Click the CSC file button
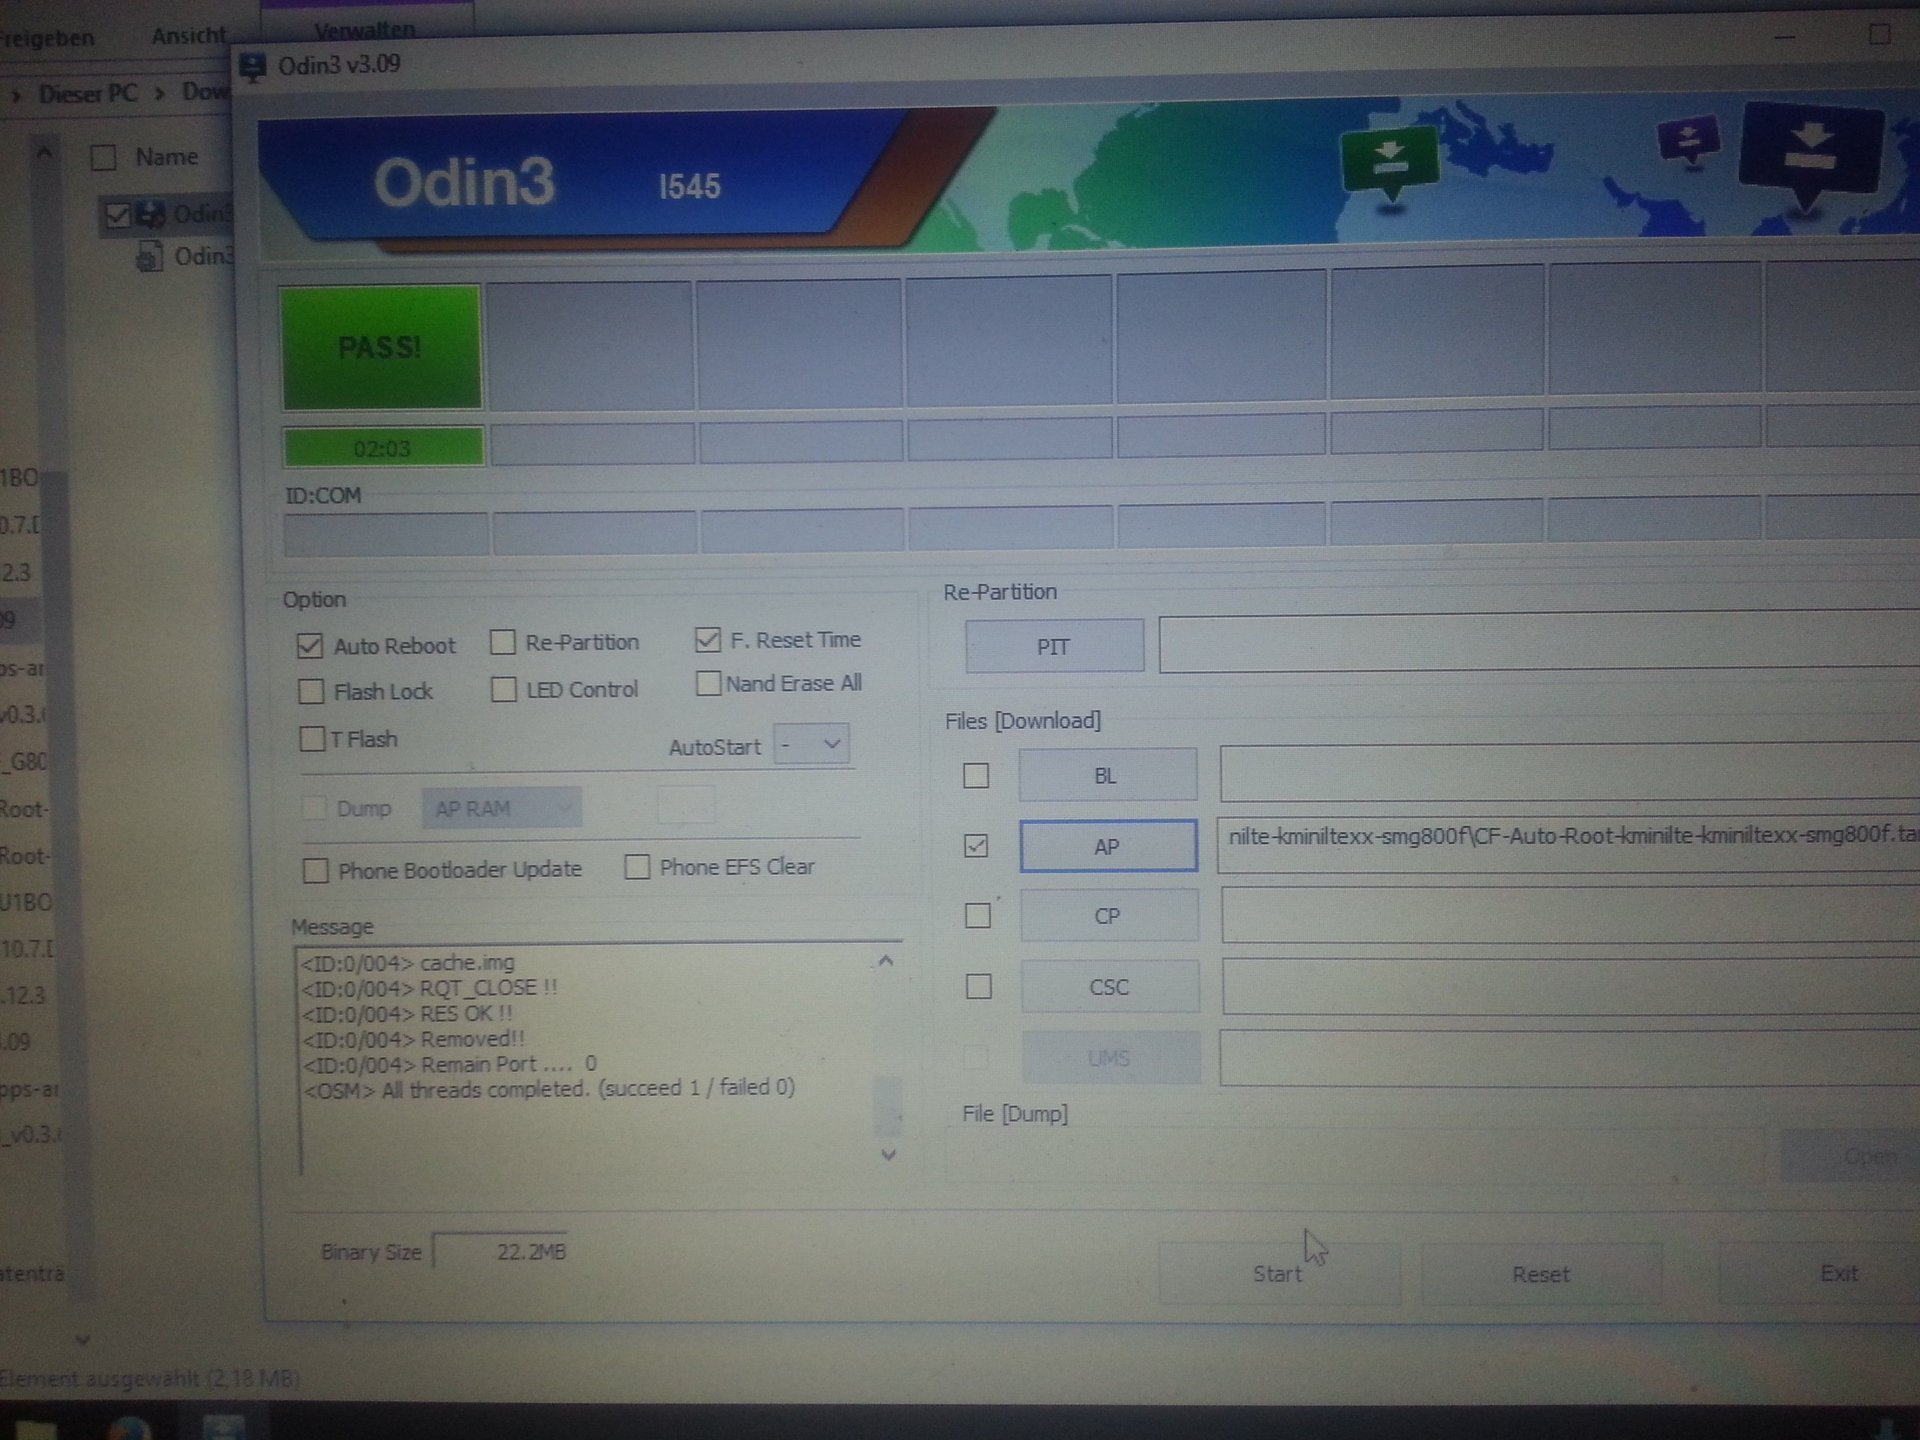Image resolution: width=1920 pixels, height=1440 pixels. (x=1110, y=987)
